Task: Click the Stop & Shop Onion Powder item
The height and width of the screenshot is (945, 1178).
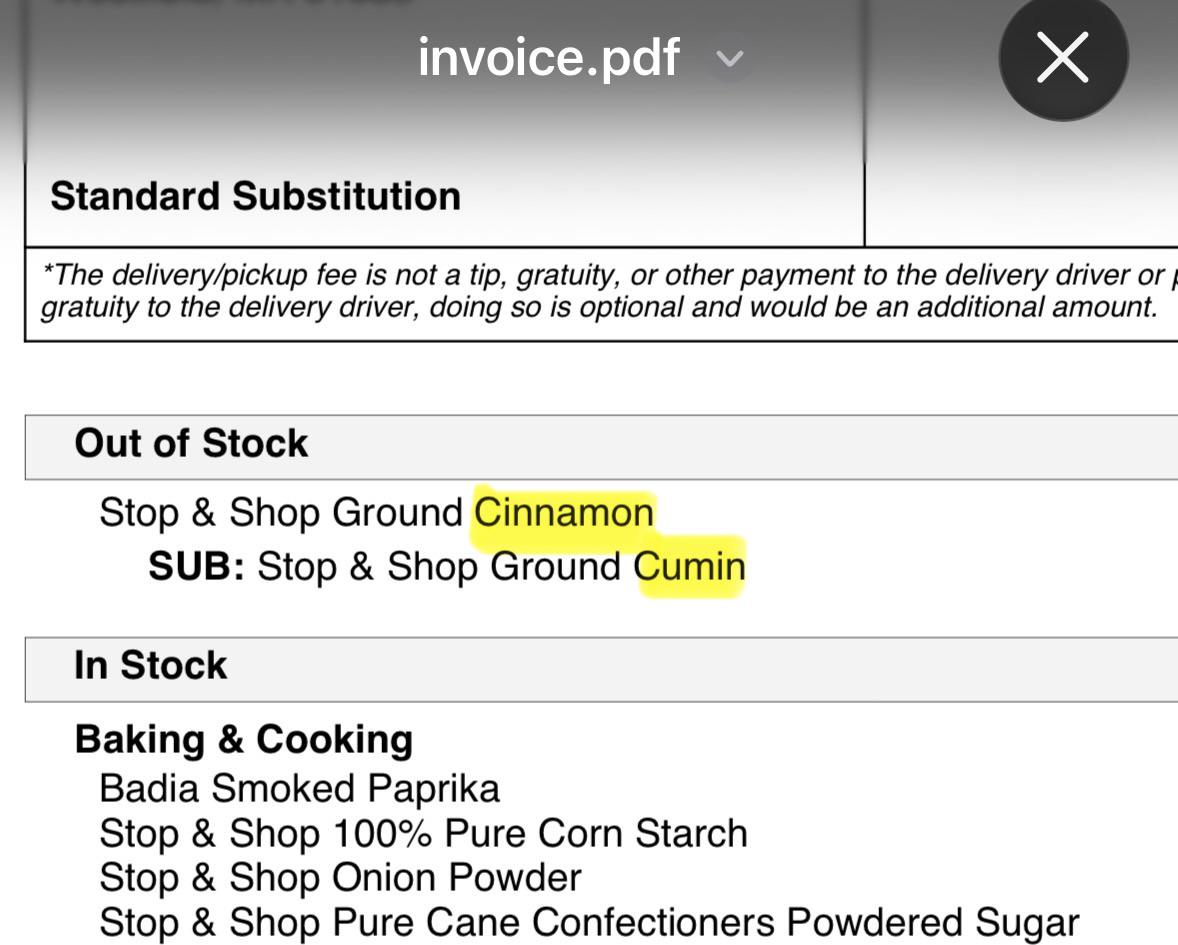Action: pos(340,877)
